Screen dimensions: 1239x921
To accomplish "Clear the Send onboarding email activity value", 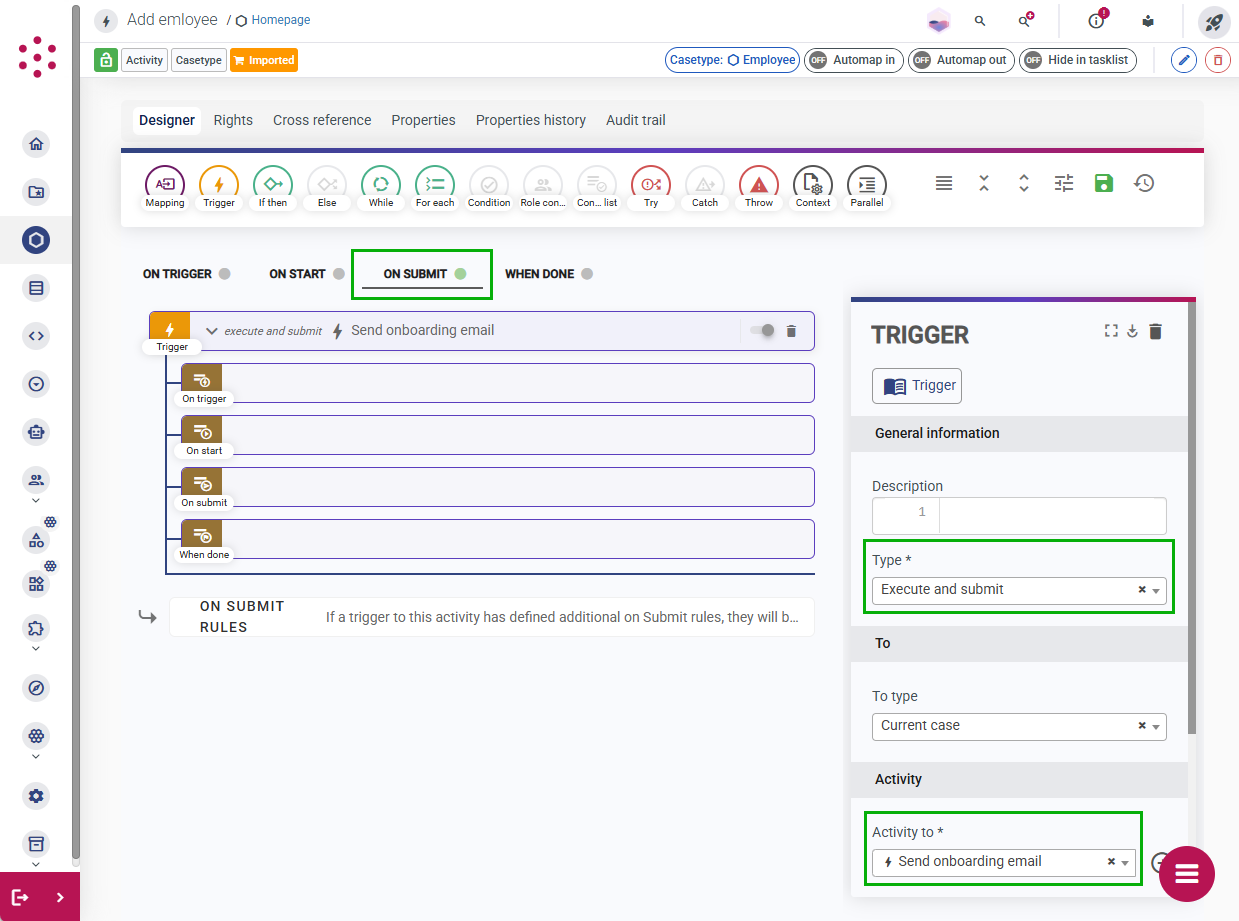I will pos(1112,862).
